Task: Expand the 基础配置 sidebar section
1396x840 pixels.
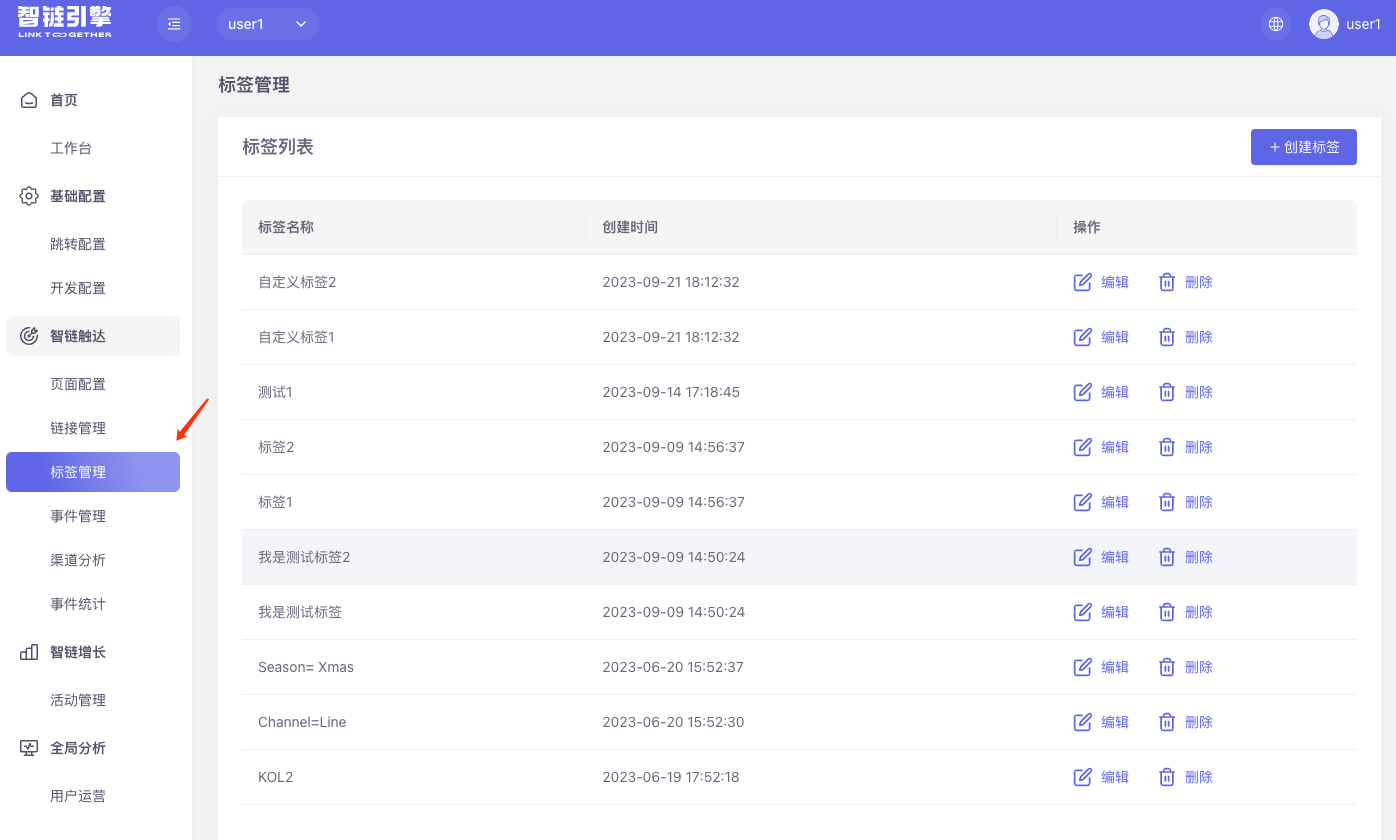Action: (78, 196)
